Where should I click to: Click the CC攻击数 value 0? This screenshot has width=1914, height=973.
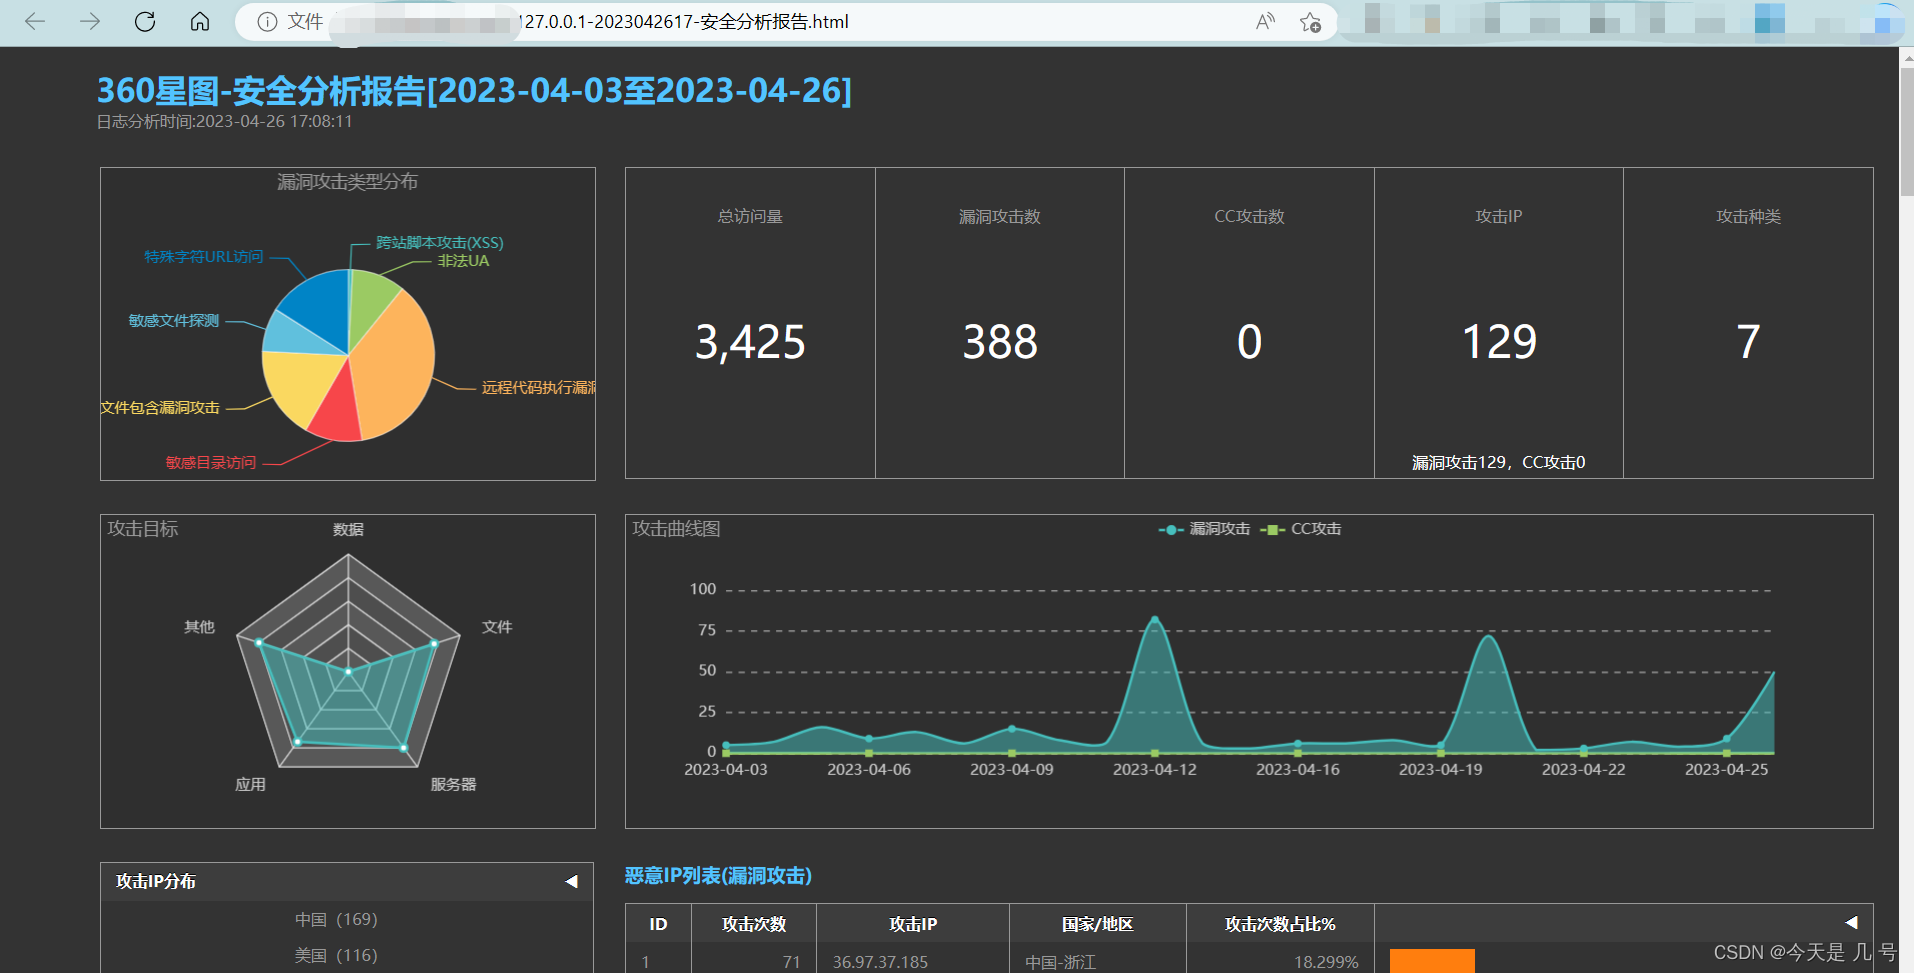click(x=1249, y=342)
